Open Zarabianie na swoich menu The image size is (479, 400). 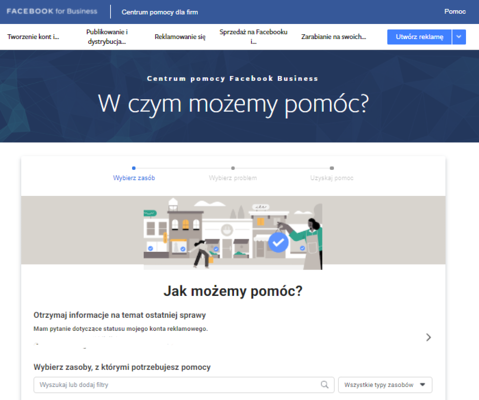(334, 37)
